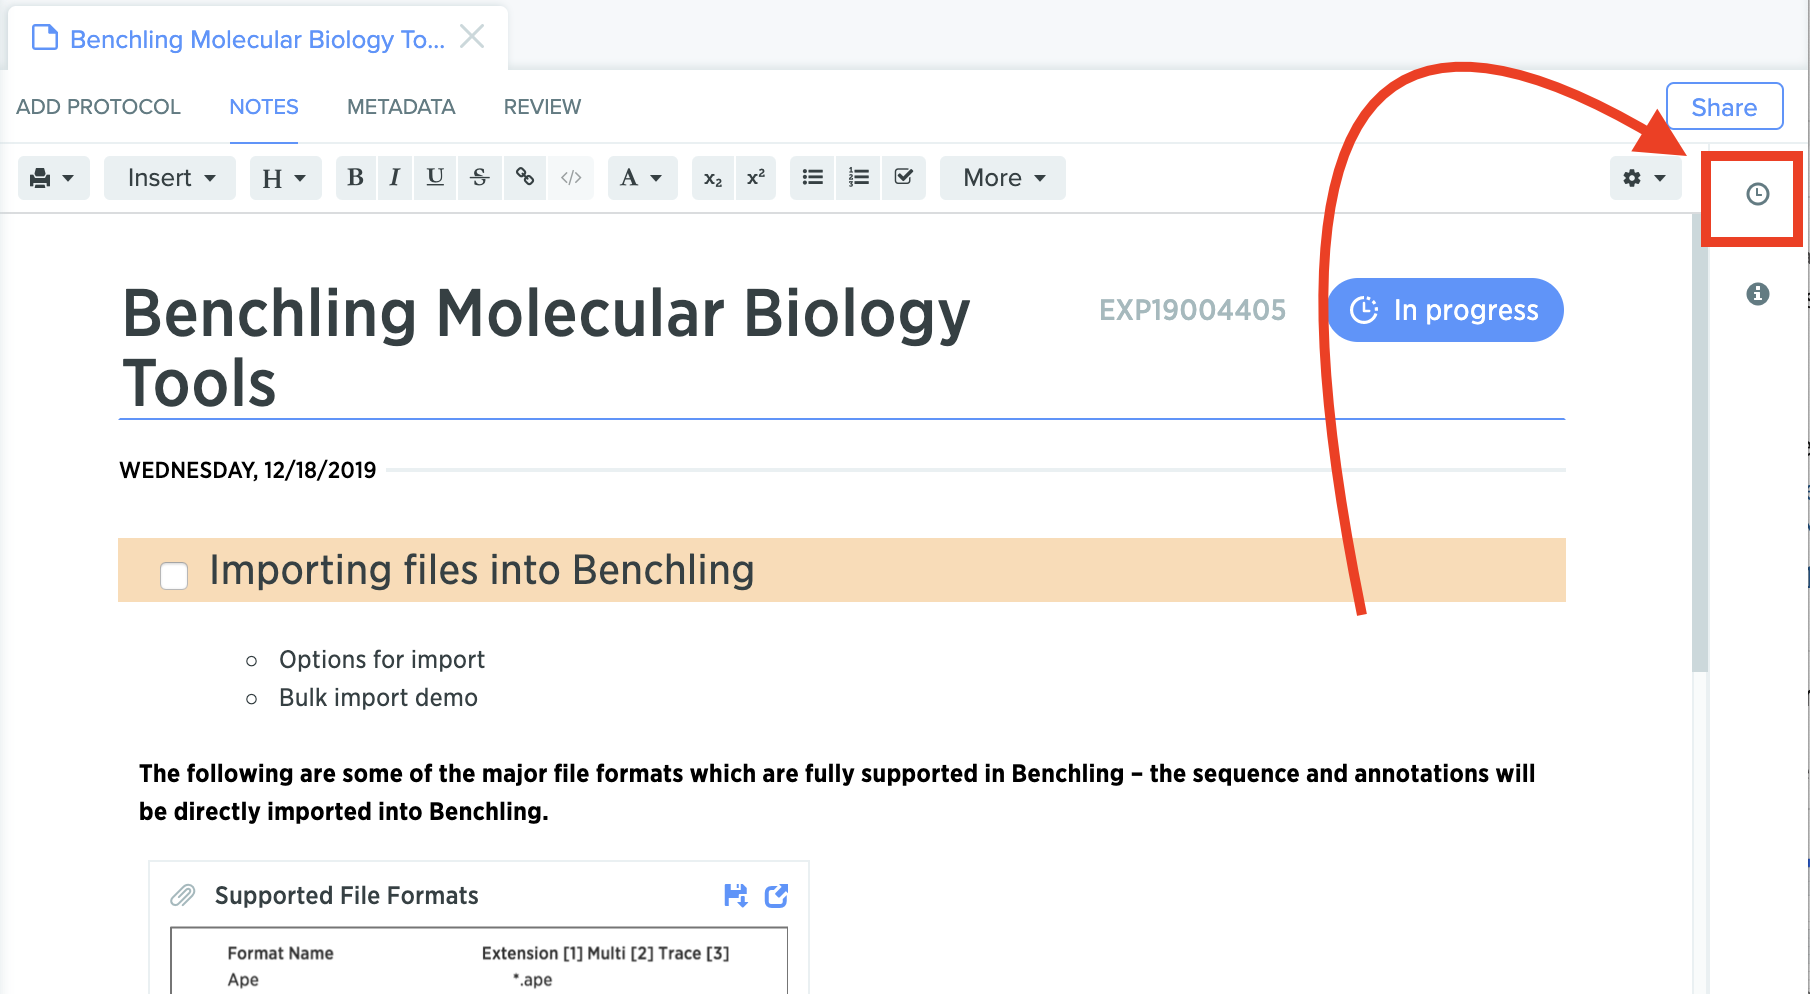1810x994 pixels.
Task: Apply subscript formatting
Action: pos(713,178)
